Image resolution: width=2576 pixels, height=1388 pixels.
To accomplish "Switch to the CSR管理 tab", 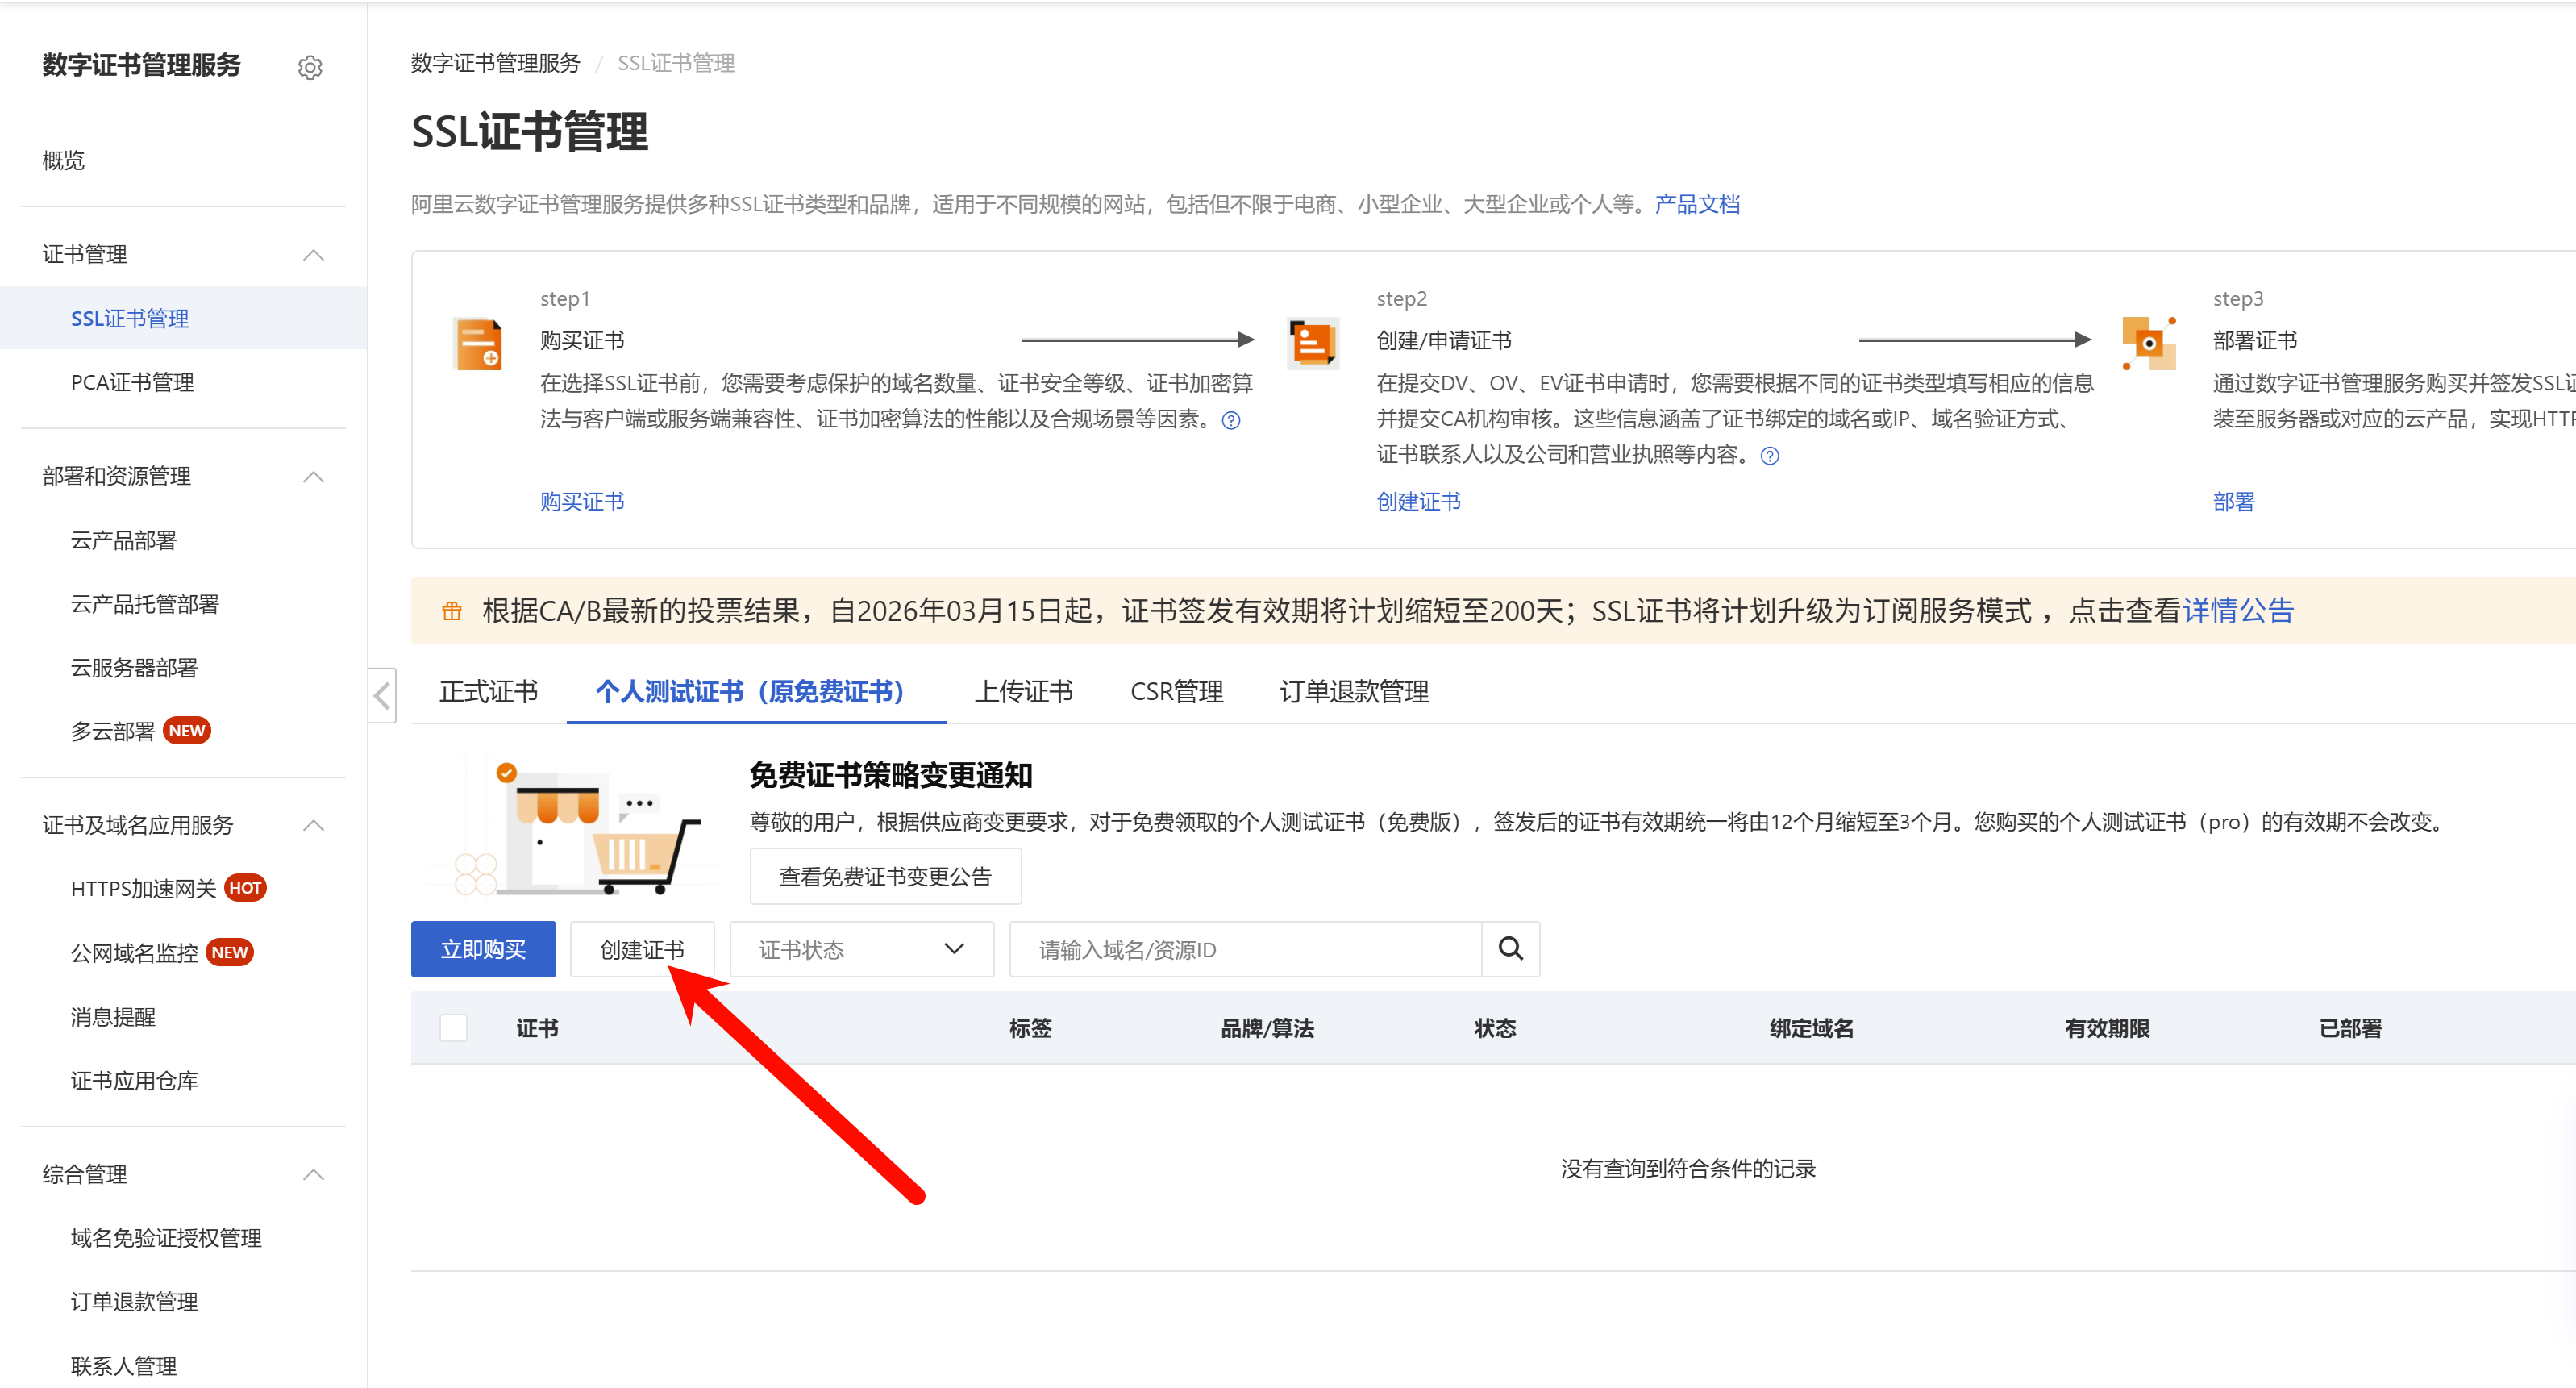I will [1176, 691].
